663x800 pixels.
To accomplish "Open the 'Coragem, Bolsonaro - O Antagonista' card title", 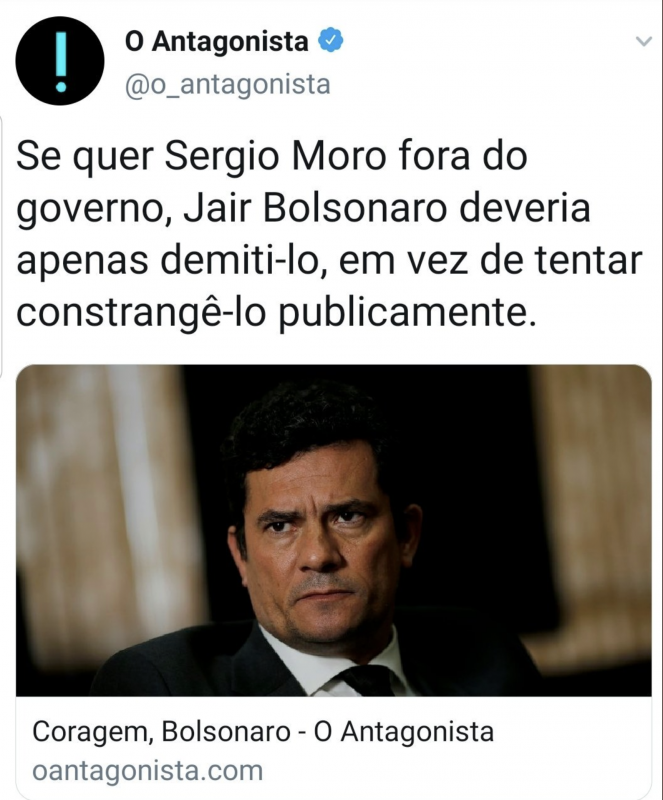I will [x=263, y=732].
